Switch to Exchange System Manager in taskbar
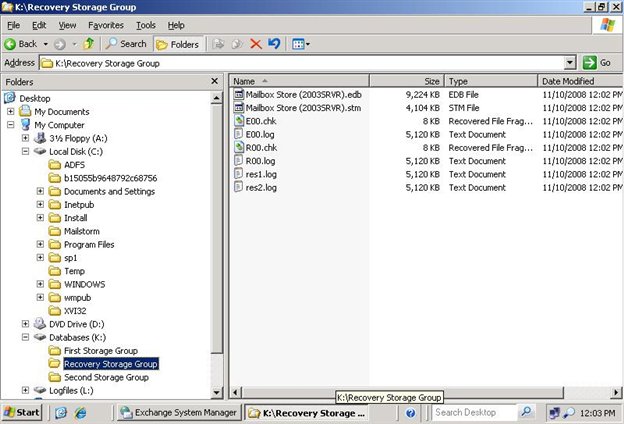624x424 pixels. [179, 412]
